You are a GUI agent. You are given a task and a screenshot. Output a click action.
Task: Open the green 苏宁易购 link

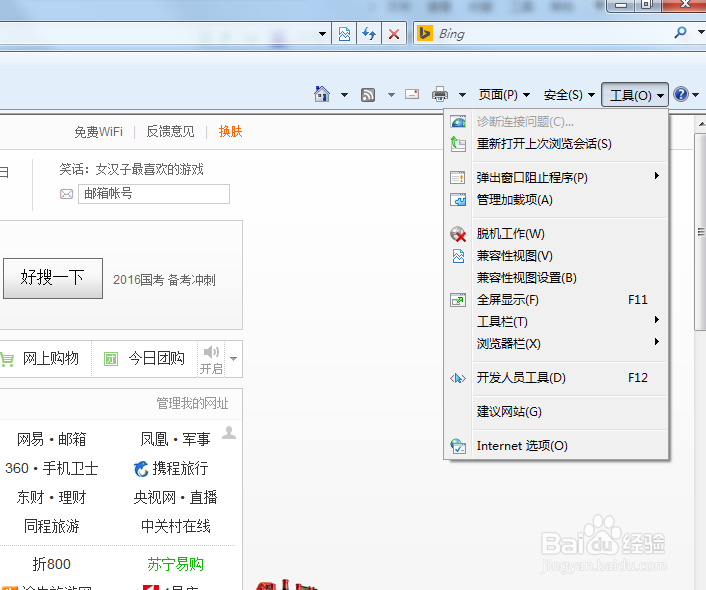(176, 564)
